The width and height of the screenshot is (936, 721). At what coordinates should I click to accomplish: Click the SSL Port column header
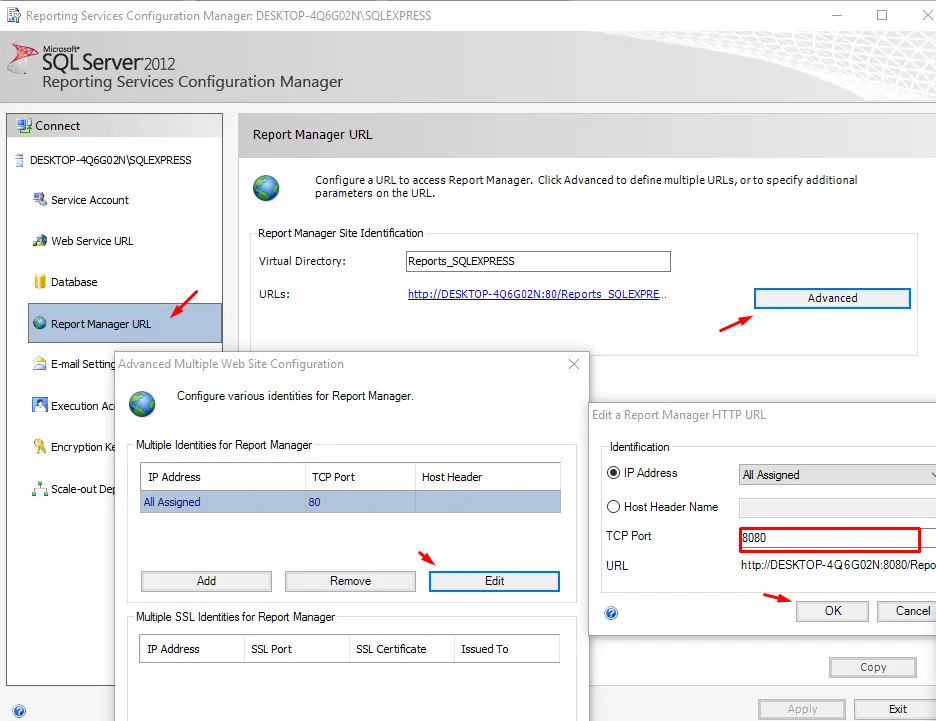tap(296, 649)
